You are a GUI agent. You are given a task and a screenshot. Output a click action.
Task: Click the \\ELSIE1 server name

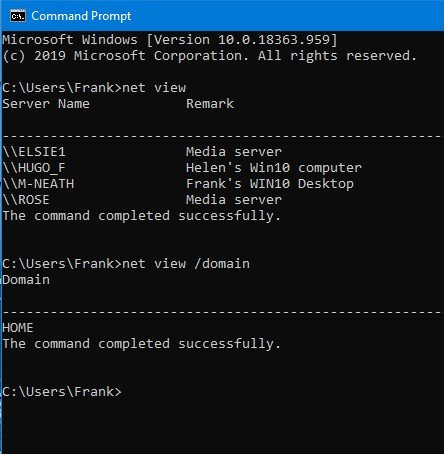34,152
